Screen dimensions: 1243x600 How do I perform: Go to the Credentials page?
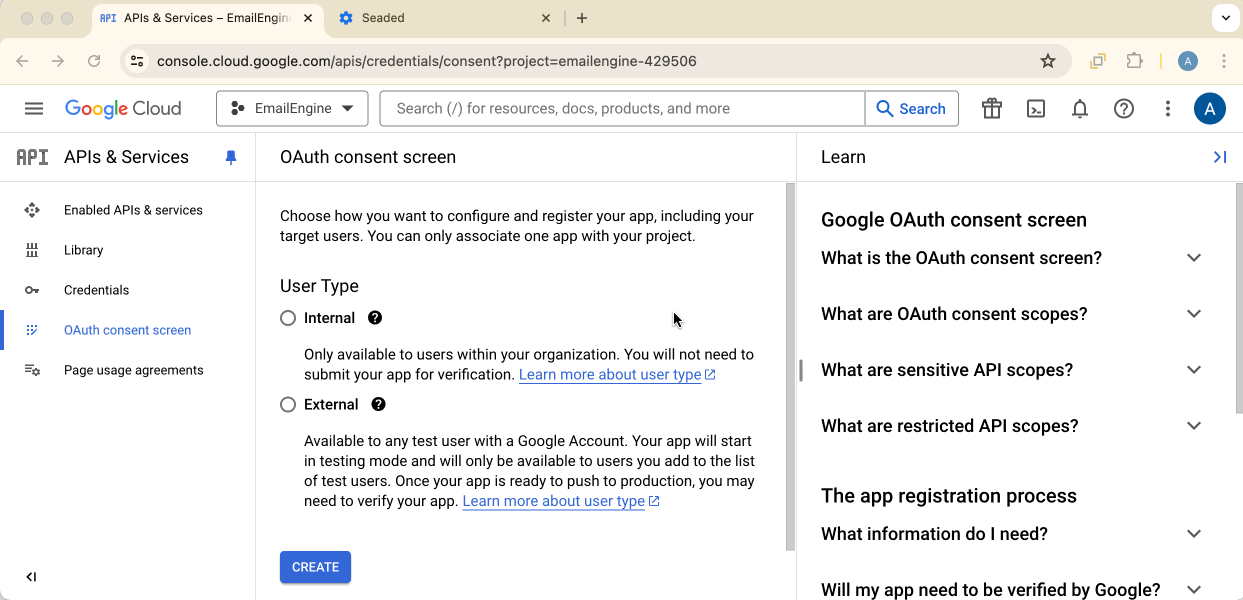pos(97,290)
